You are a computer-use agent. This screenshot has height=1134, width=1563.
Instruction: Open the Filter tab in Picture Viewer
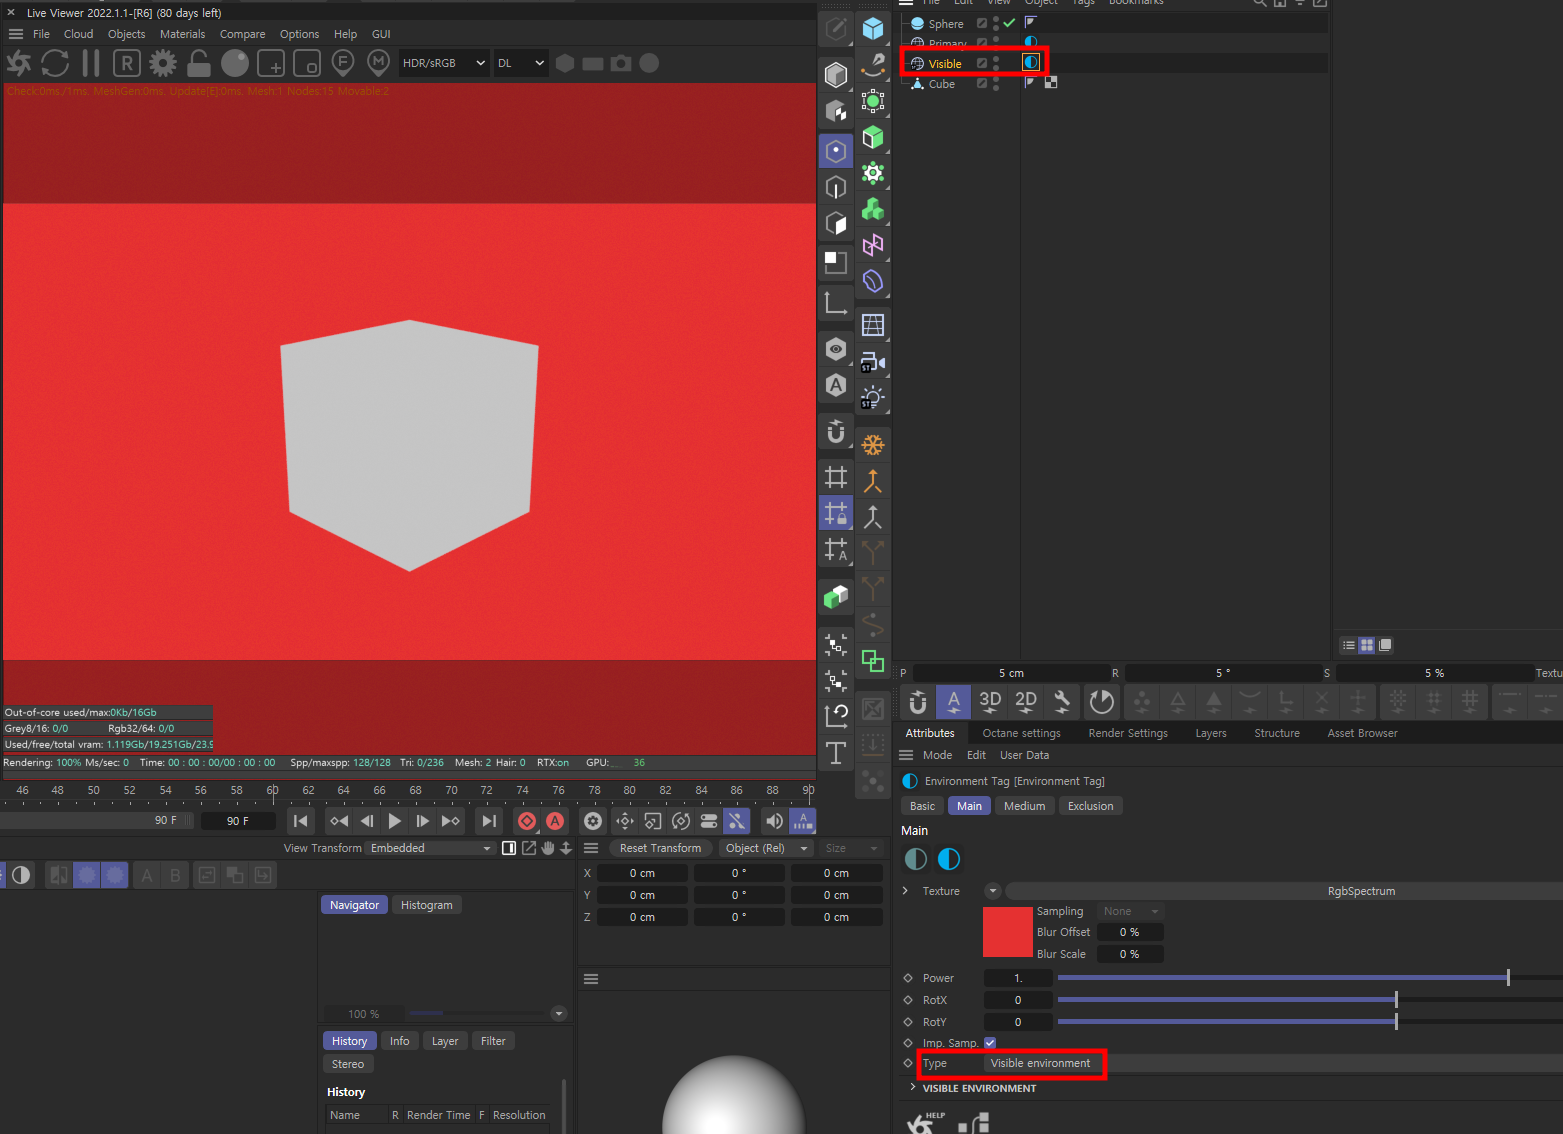tap(493, 1041)
